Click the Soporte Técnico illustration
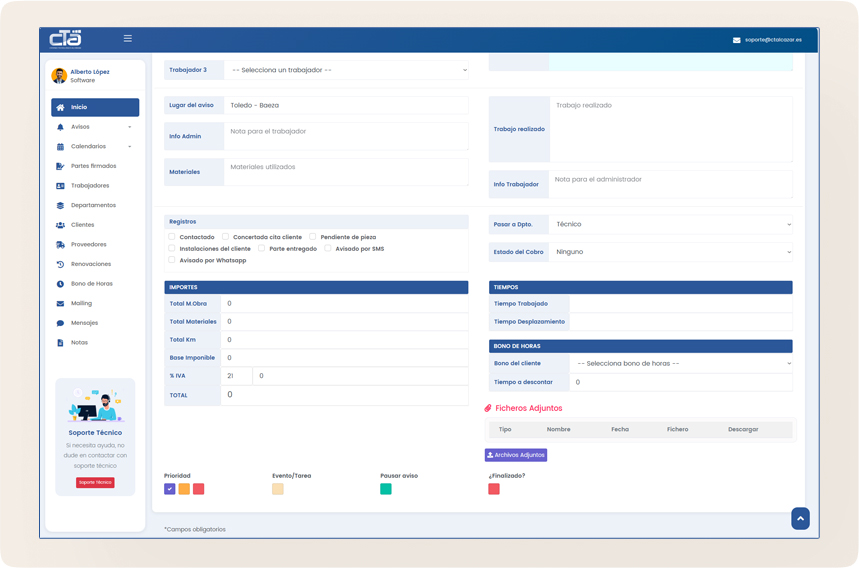The height and width of the screenshot is (568, 859). pyautogui.click(x=95, y=405)
